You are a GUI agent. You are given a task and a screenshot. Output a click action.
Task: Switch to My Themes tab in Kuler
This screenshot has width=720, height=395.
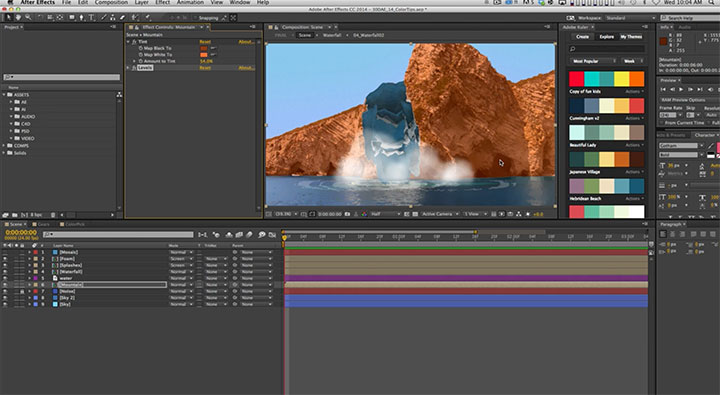[631, 37]
